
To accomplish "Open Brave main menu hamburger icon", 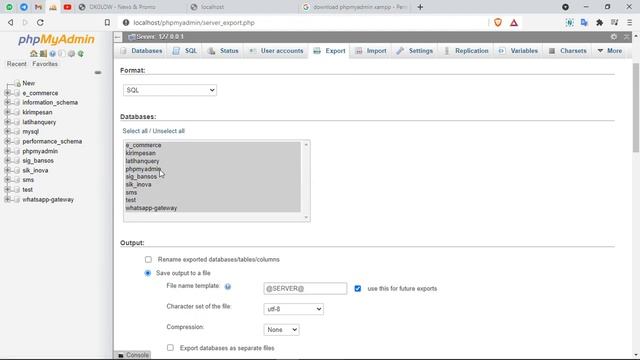I will 629,22.
